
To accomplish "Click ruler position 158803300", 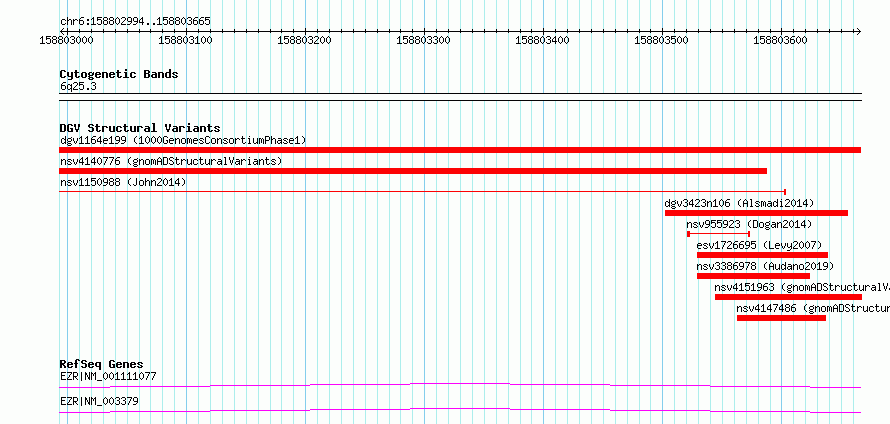I will coord(425,41).
